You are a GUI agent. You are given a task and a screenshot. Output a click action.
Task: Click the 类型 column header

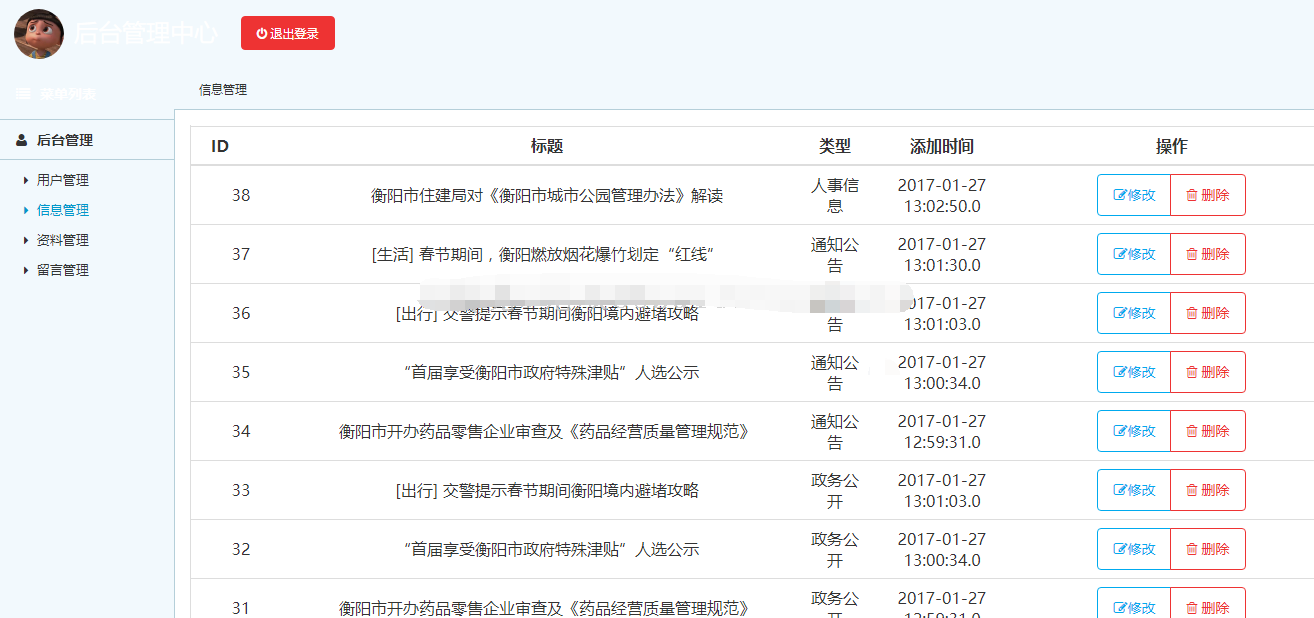click(x=835, y=146)
